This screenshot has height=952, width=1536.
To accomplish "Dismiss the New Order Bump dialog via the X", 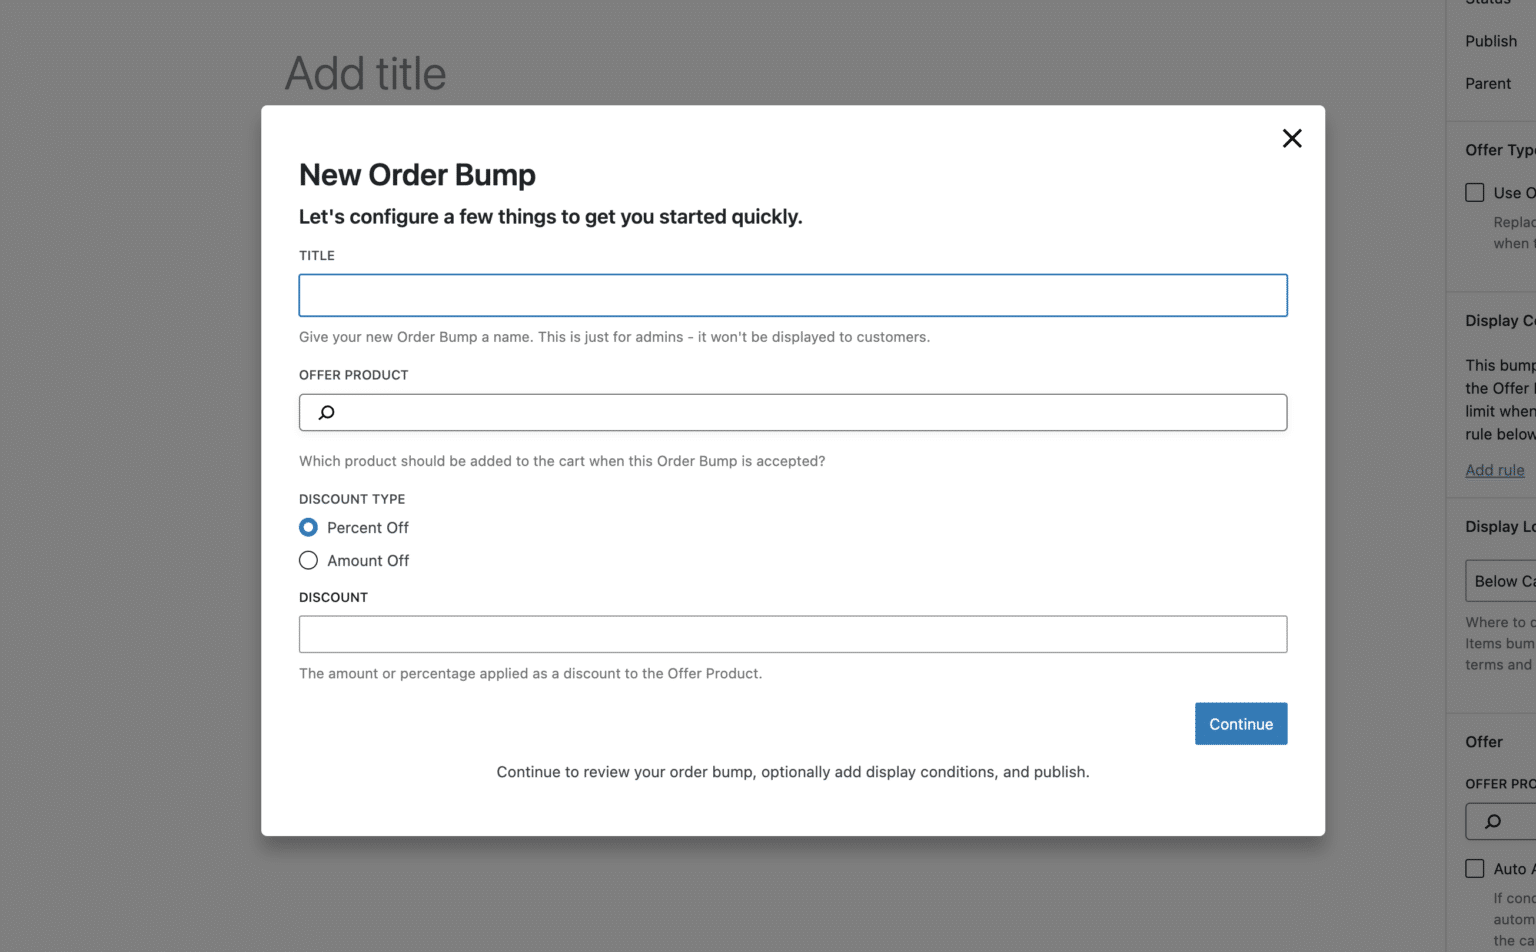I will pyautogui.click(x=1291, y=138).
